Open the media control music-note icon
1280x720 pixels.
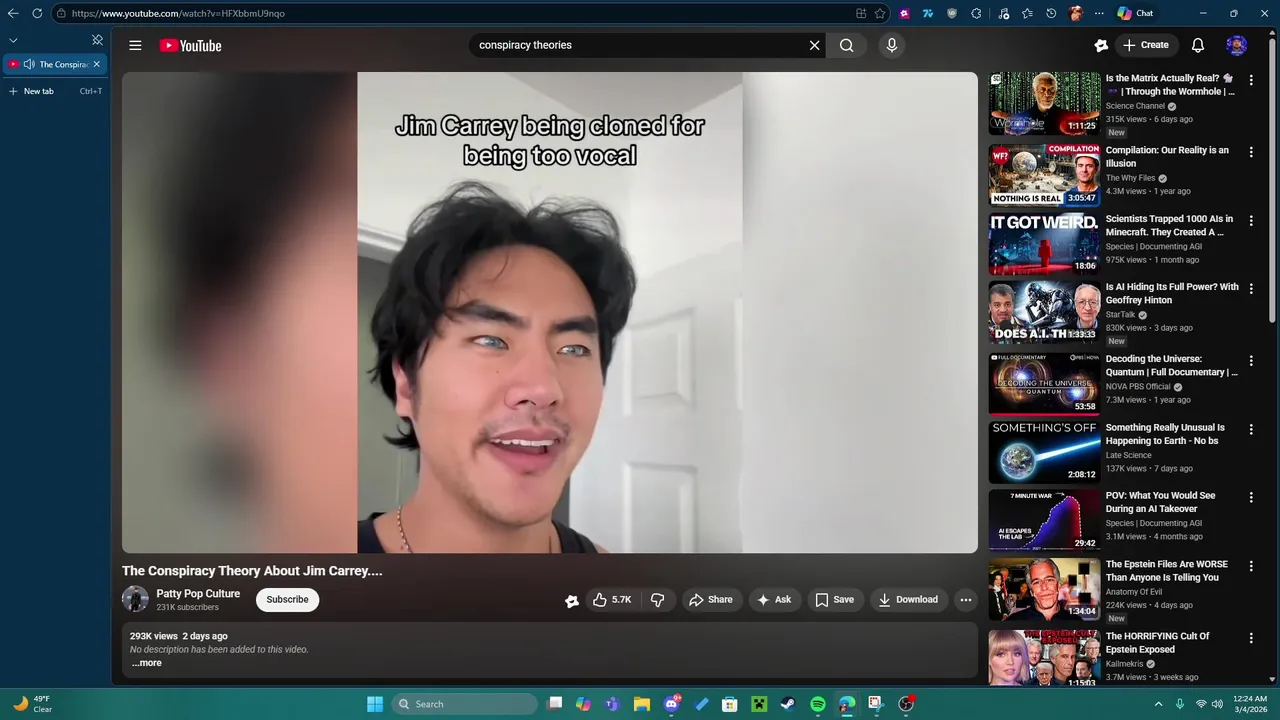[1003, 13]
